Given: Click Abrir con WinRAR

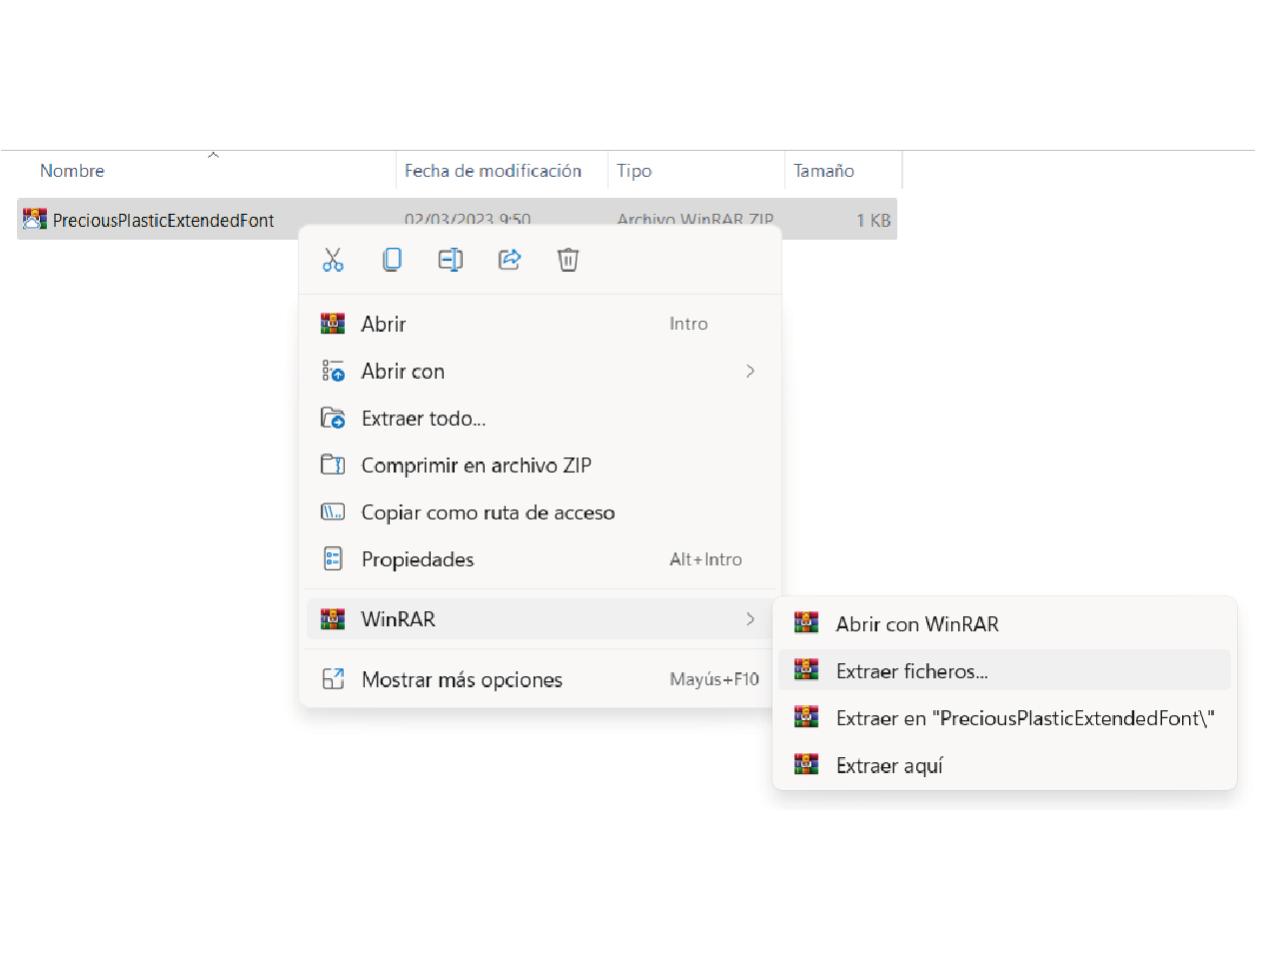Looking at the screenshot, I should coord(917,624).
